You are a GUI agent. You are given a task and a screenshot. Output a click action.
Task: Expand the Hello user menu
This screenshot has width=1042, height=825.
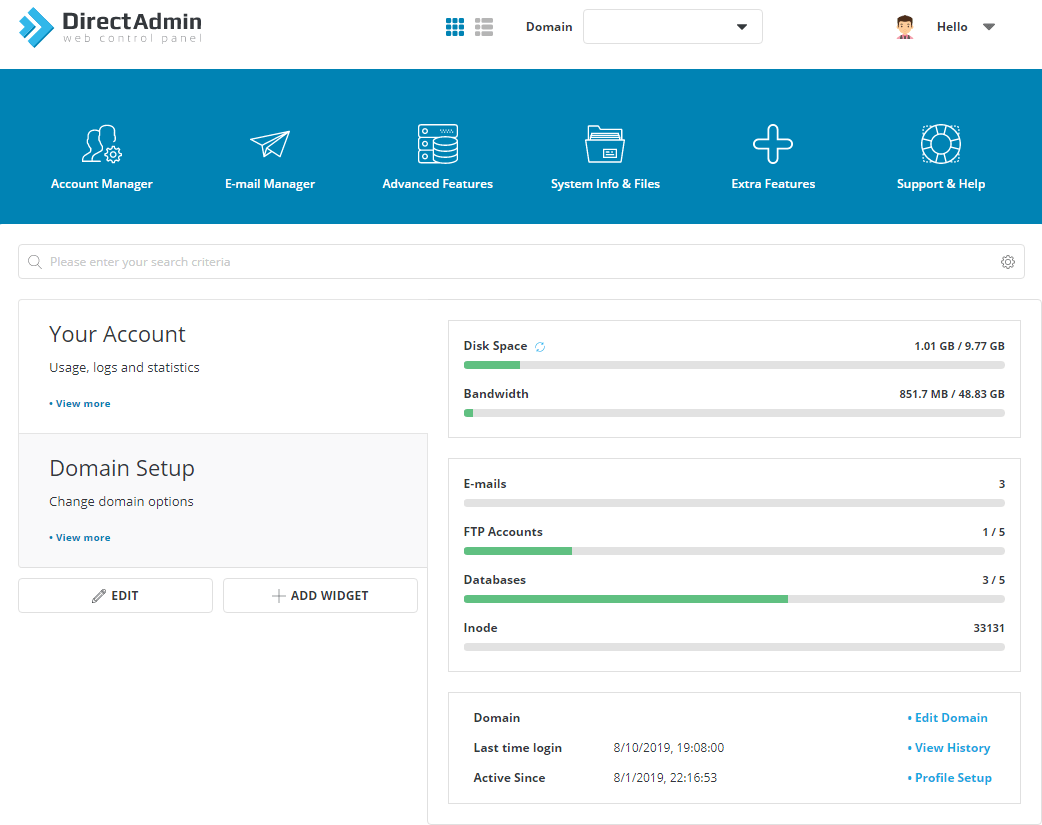(x=964, y=27)
